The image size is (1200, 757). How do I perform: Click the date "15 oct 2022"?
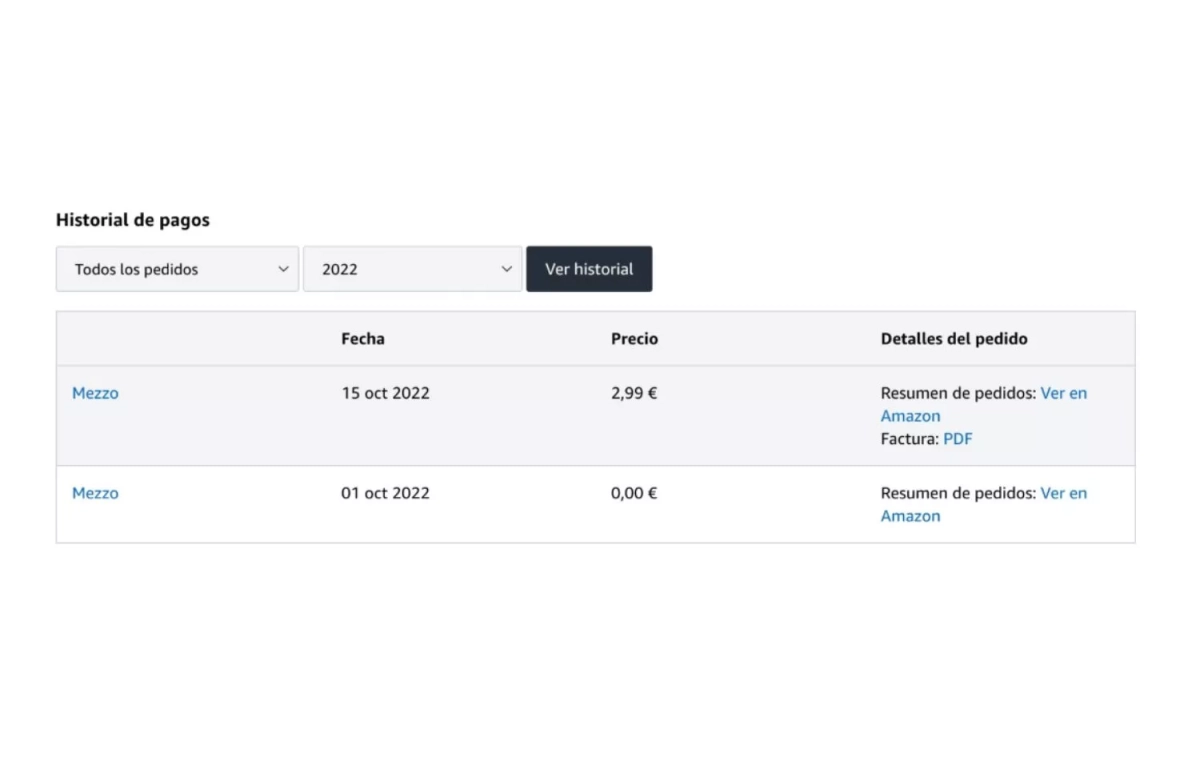coord(385,393)
